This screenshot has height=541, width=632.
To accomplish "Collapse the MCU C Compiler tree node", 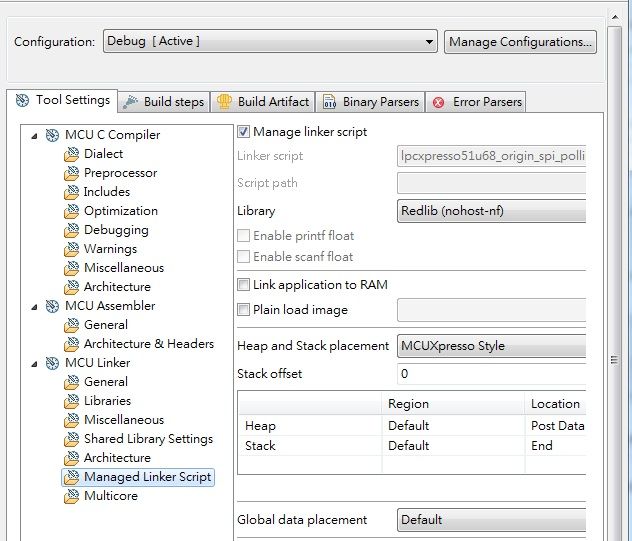I will [x=35, y=135].
